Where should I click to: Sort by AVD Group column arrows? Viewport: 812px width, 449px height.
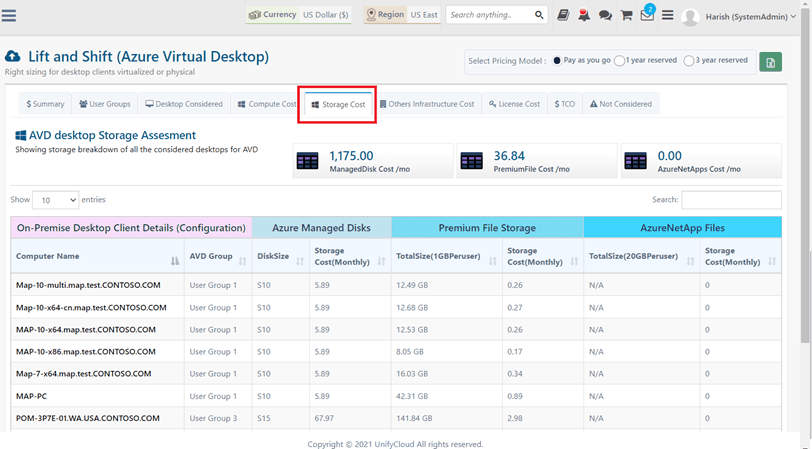242,262
